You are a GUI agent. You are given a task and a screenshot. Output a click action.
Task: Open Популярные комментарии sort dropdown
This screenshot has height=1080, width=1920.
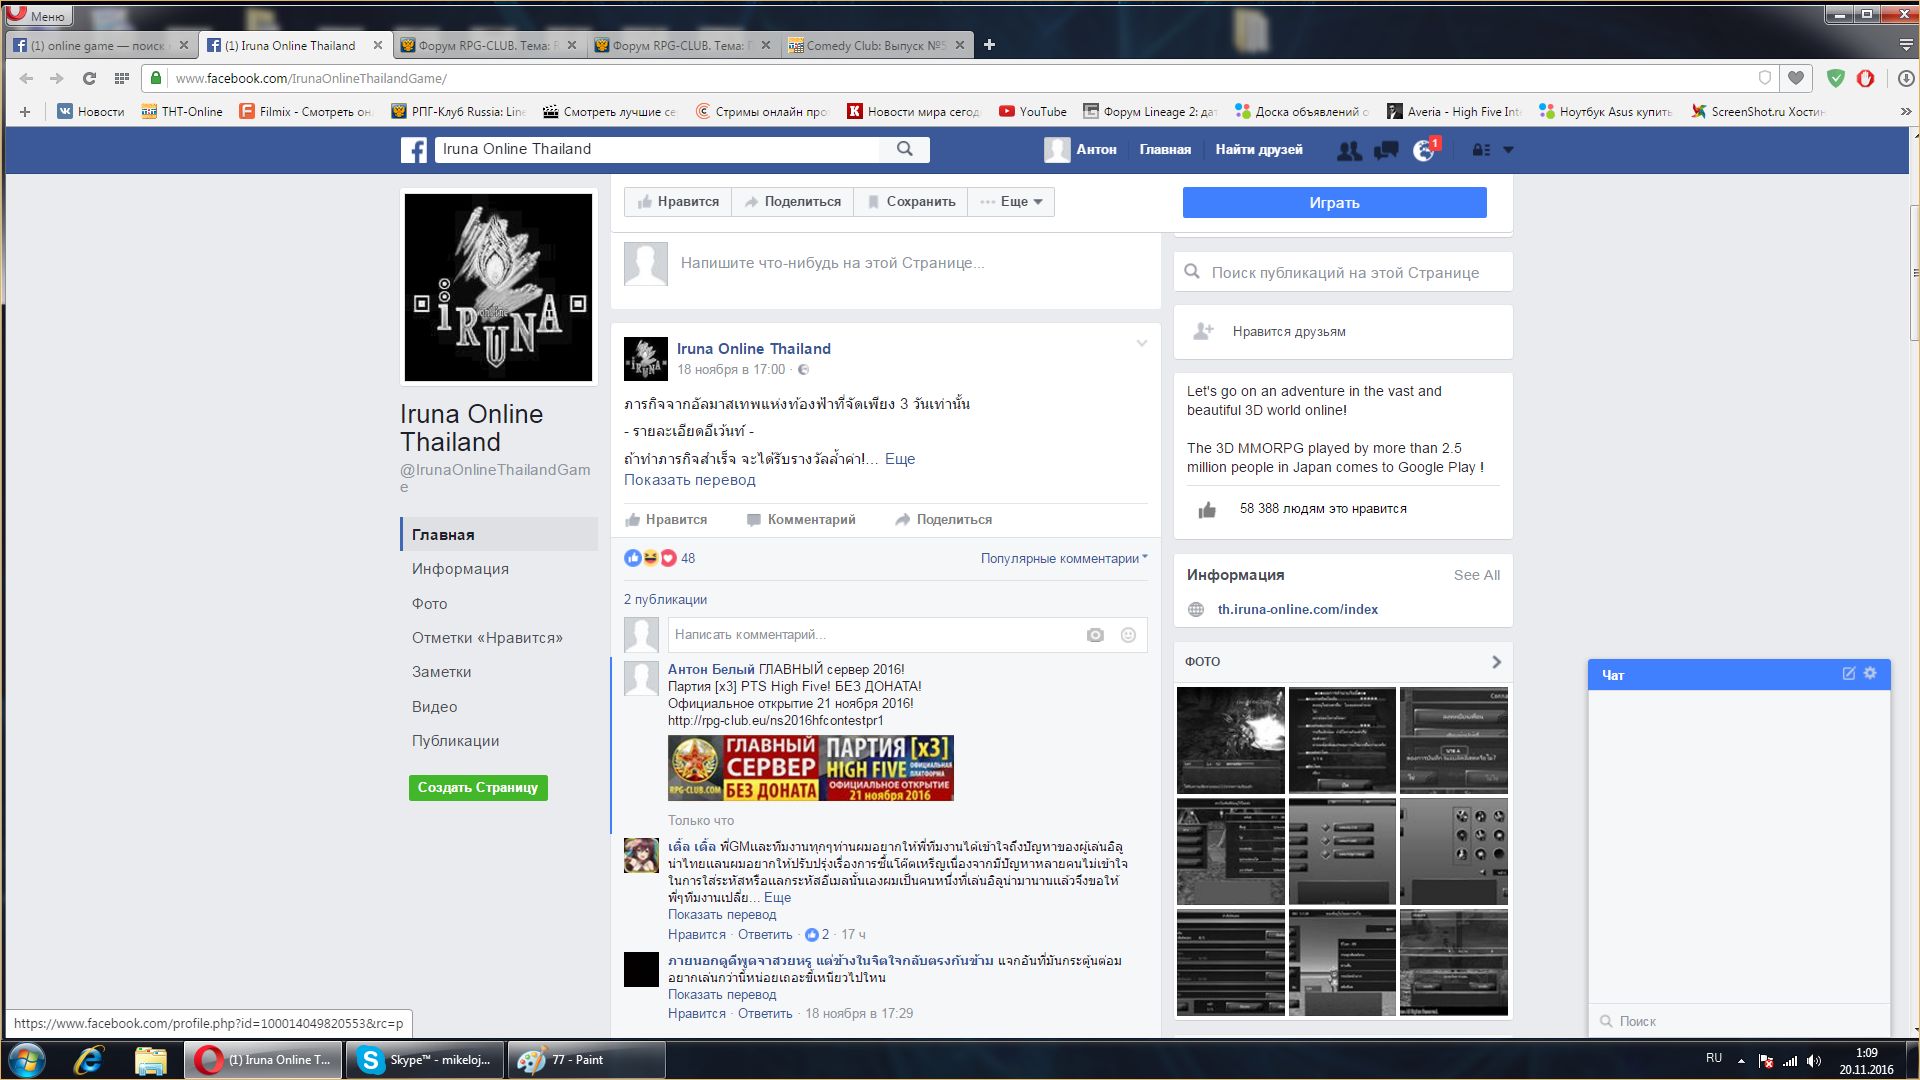coord(1064,559)
